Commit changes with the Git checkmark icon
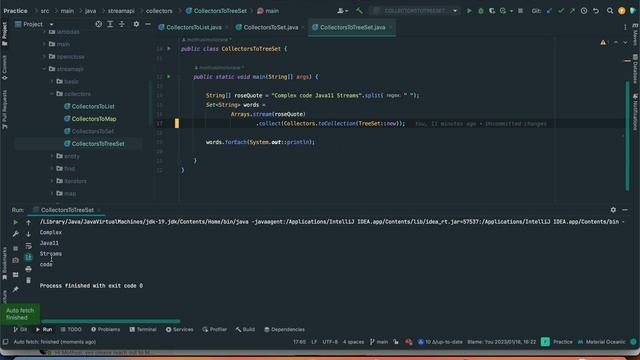 click(x=561, y=11)
